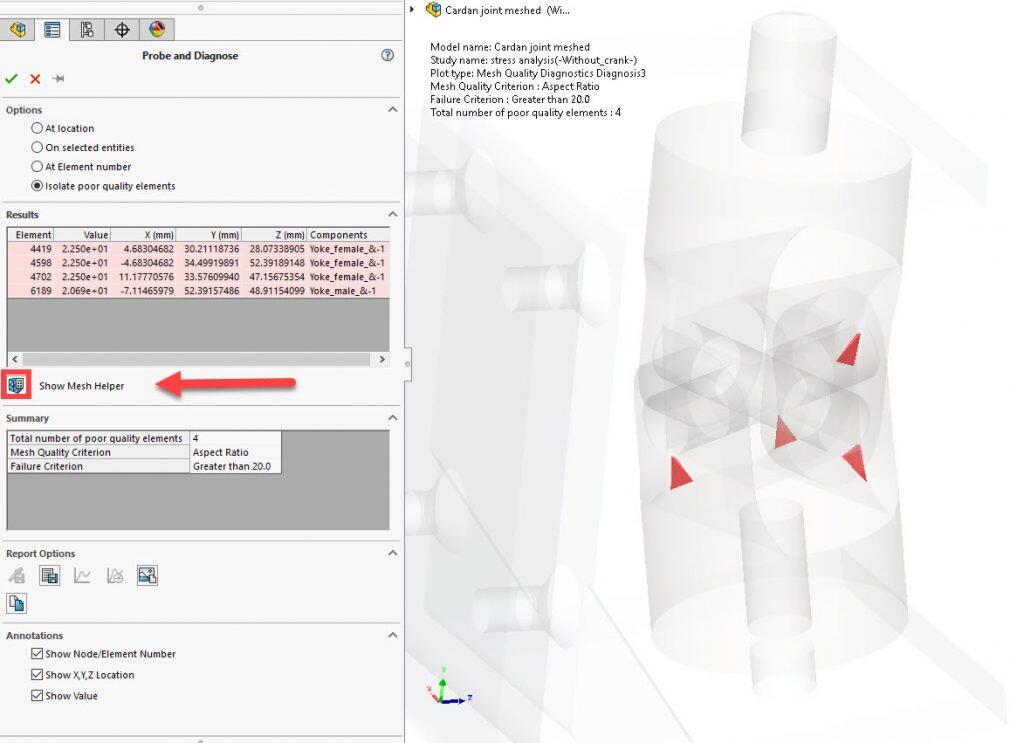Collapse the Results section
Screen dimensions: 1024x743
392,214
